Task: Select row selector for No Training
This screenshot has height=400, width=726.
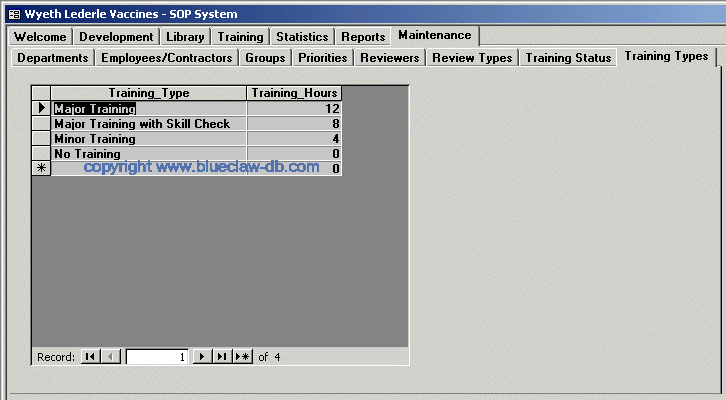Action: pyautogui.click(x=41, y=153)
